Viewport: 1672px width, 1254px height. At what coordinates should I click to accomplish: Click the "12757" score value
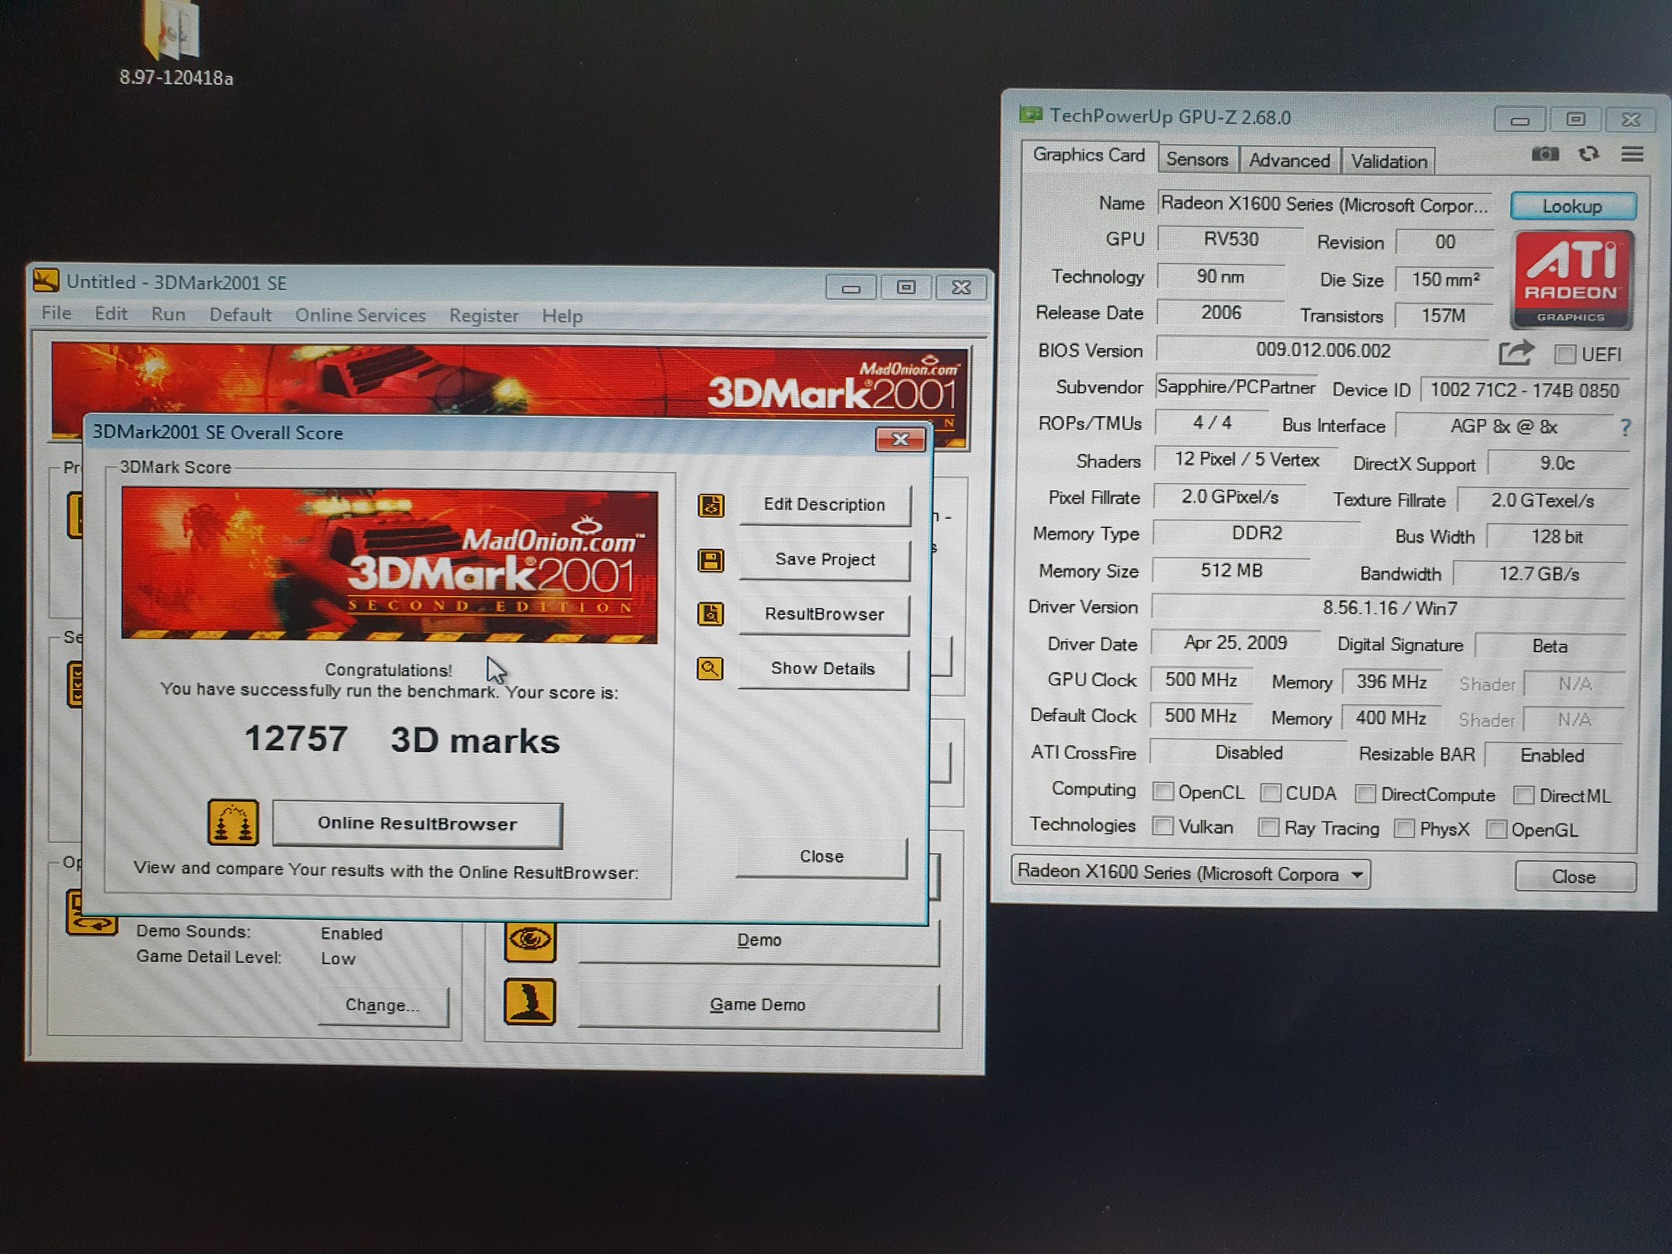pos(296,739)
